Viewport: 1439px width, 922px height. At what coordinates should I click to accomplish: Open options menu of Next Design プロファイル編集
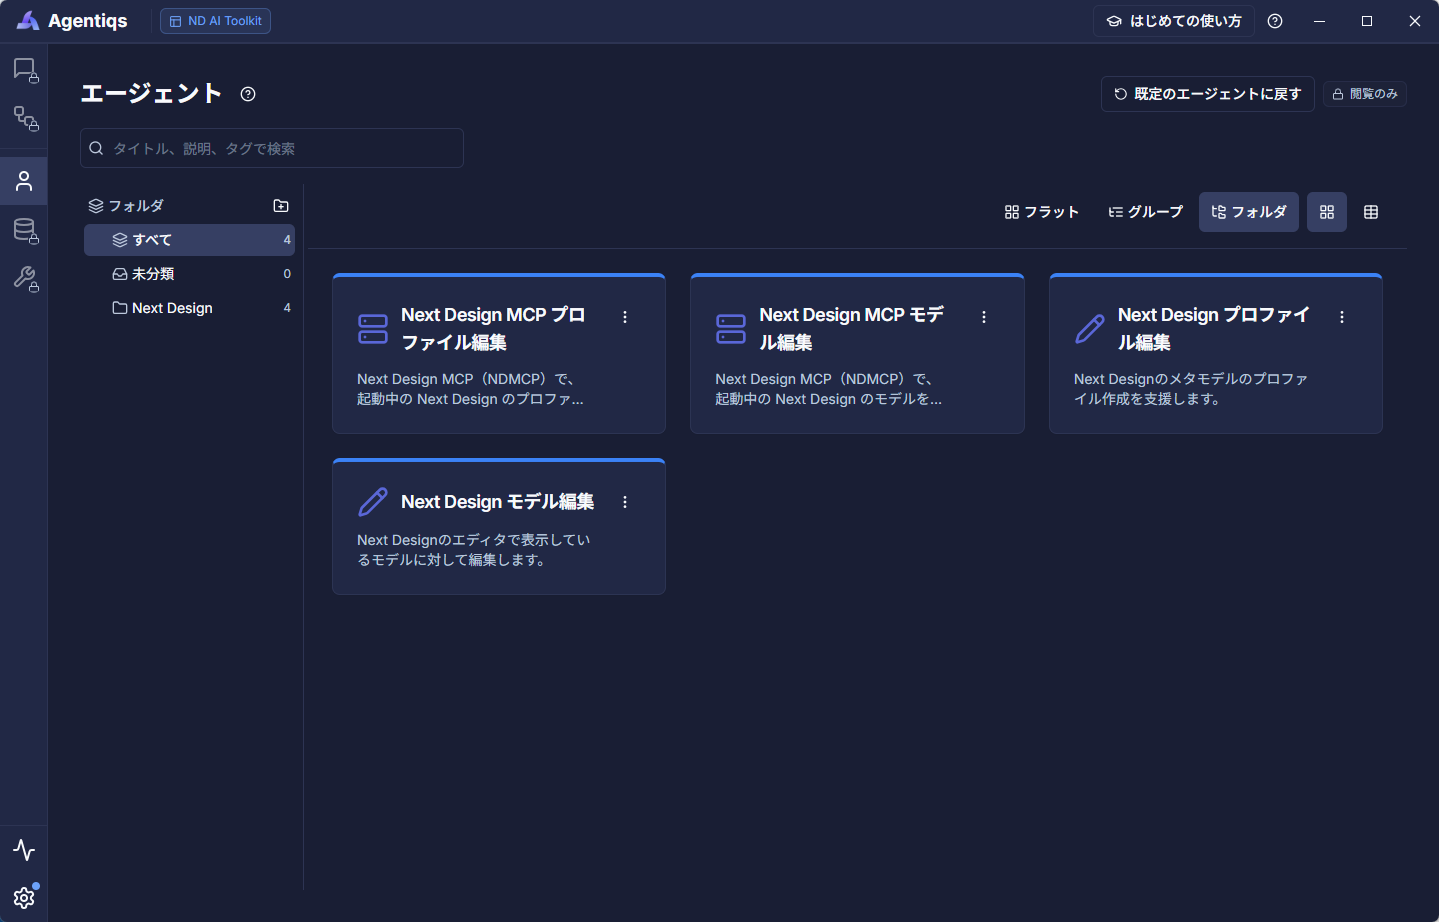click(1342, 317)
